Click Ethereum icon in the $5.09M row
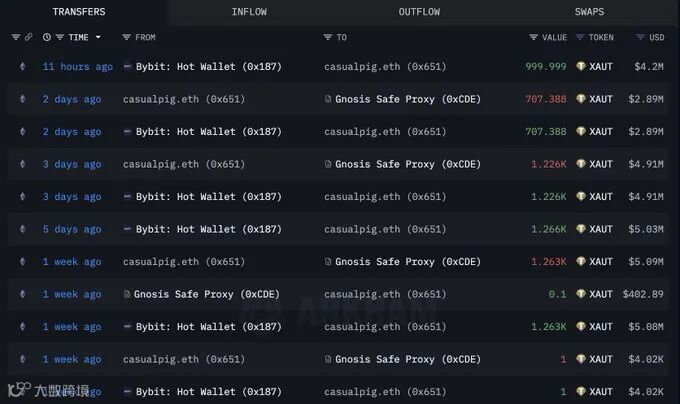The image size is (680, 404). pyautogui.click(x=23, y=261)
